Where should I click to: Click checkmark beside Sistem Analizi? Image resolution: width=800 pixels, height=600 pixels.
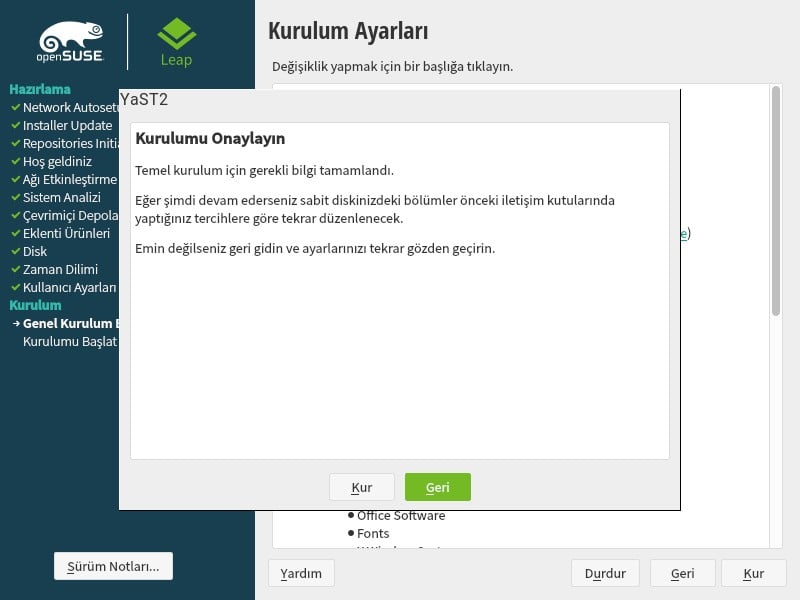click(x=16, y=197)
